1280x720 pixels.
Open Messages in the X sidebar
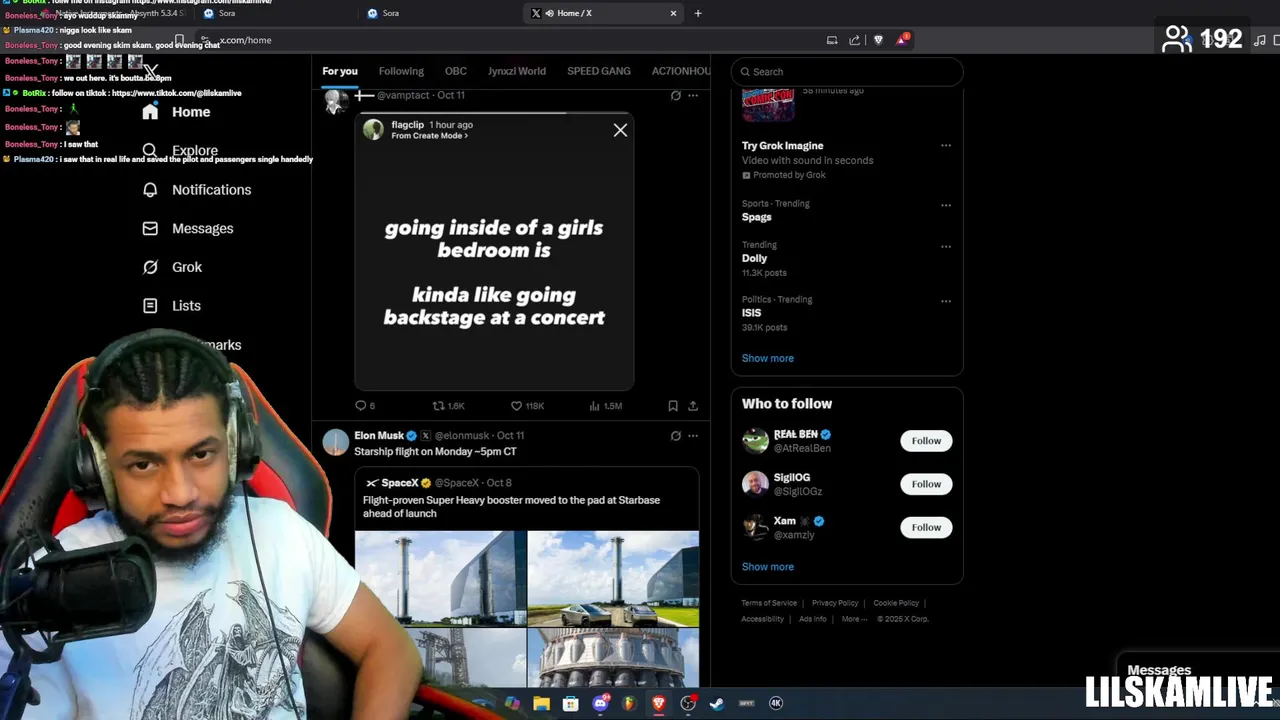188,229
